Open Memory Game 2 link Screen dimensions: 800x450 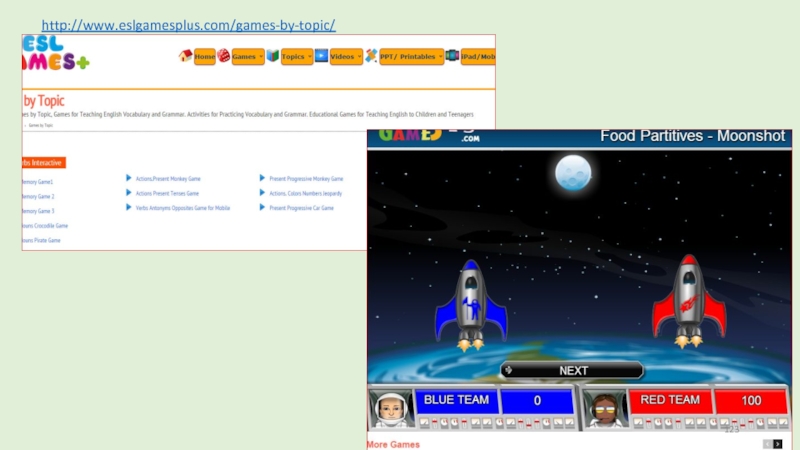coord(38,196)
